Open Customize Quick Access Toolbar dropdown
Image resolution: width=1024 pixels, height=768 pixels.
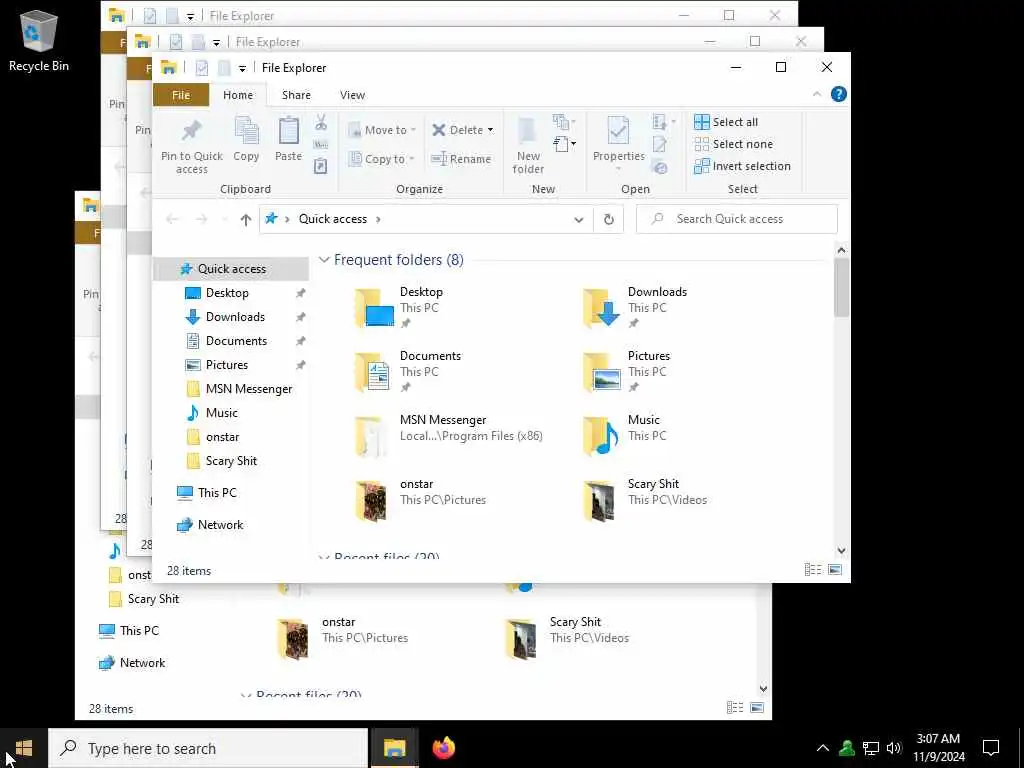pos(242,69)
